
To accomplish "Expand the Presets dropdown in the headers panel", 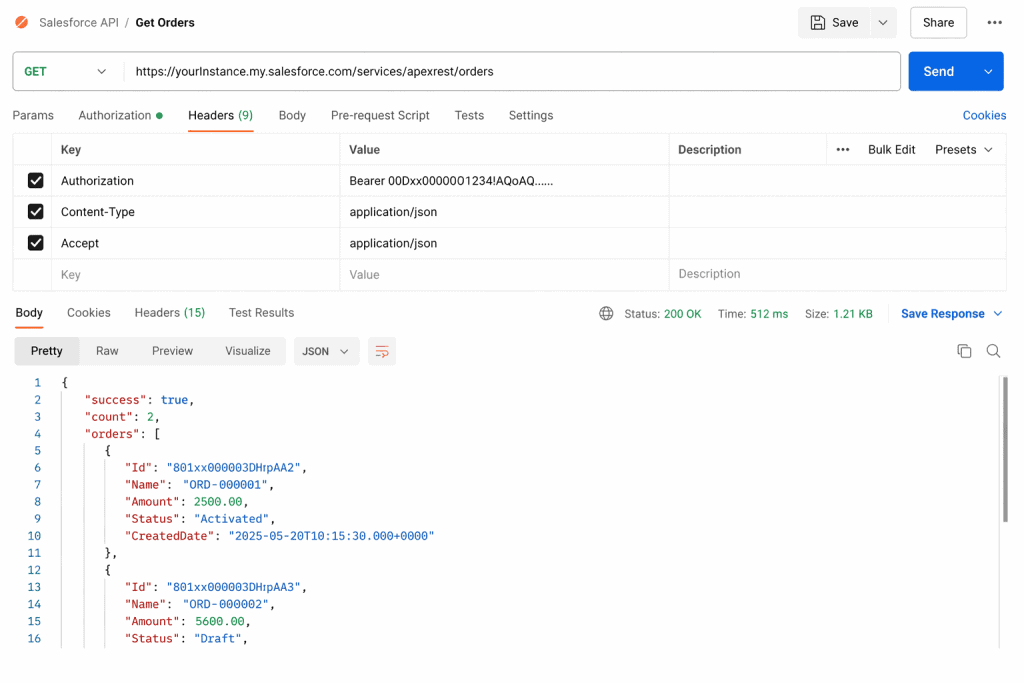I will click(x=963, y=149).
